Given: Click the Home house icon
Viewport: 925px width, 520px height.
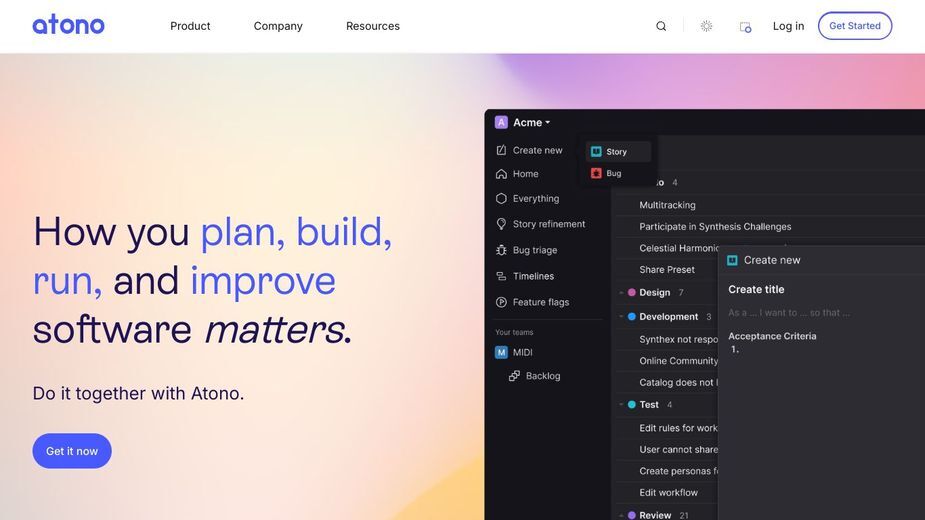Looking at the screenshot, I should (501, 174).
